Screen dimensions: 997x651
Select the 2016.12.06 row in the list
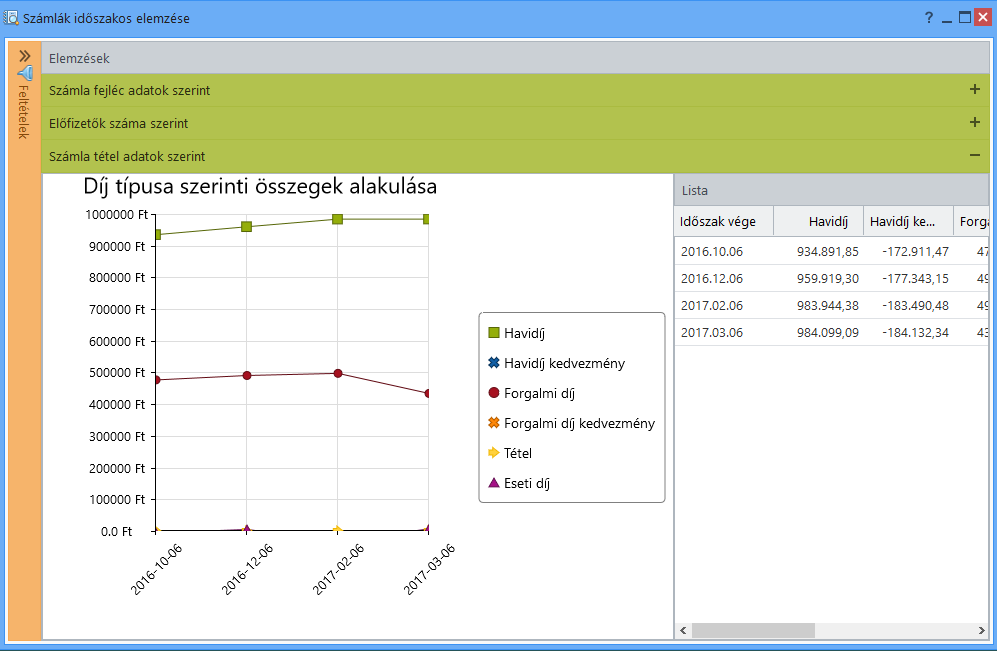click(x=832, y=278)
